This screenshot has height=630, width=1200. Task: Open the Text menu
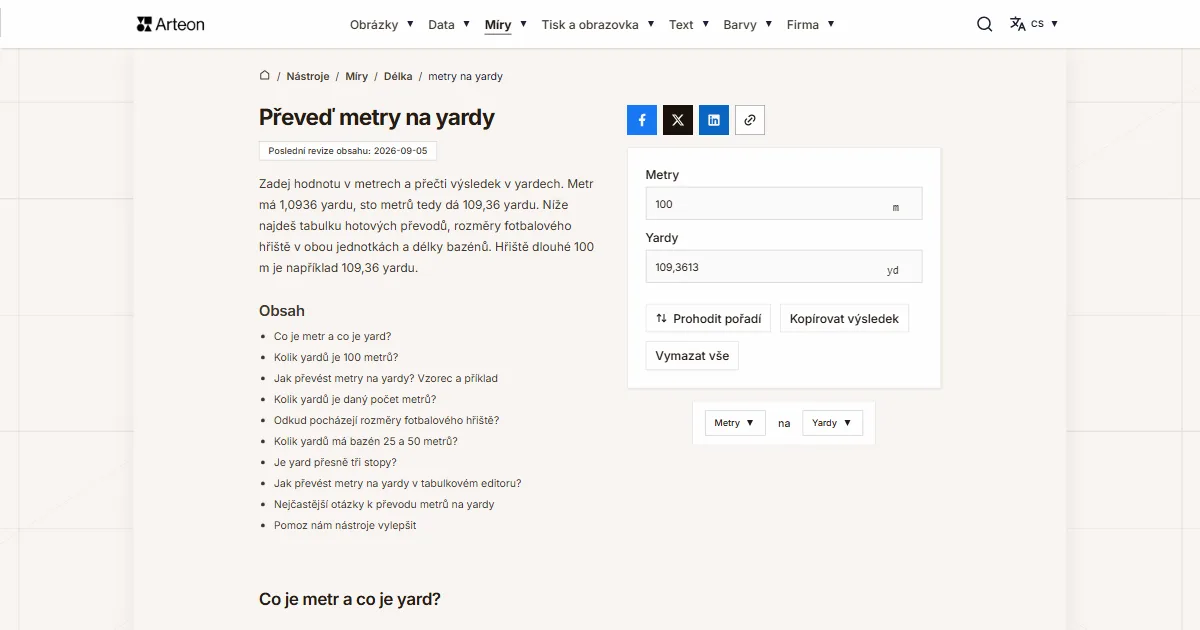tap(689, 24)
